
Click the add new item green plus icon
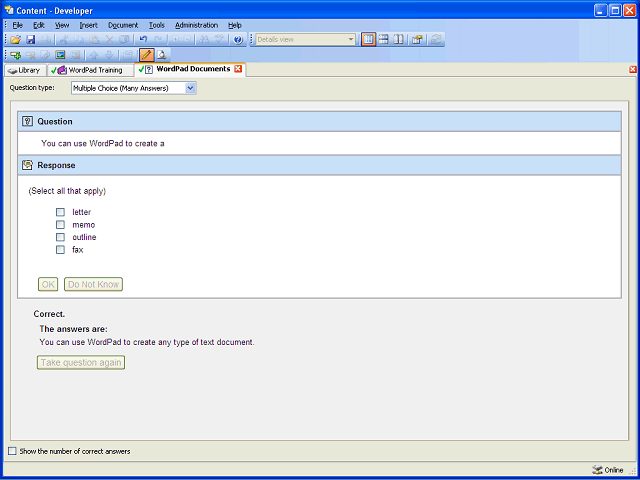coord(16,55)
